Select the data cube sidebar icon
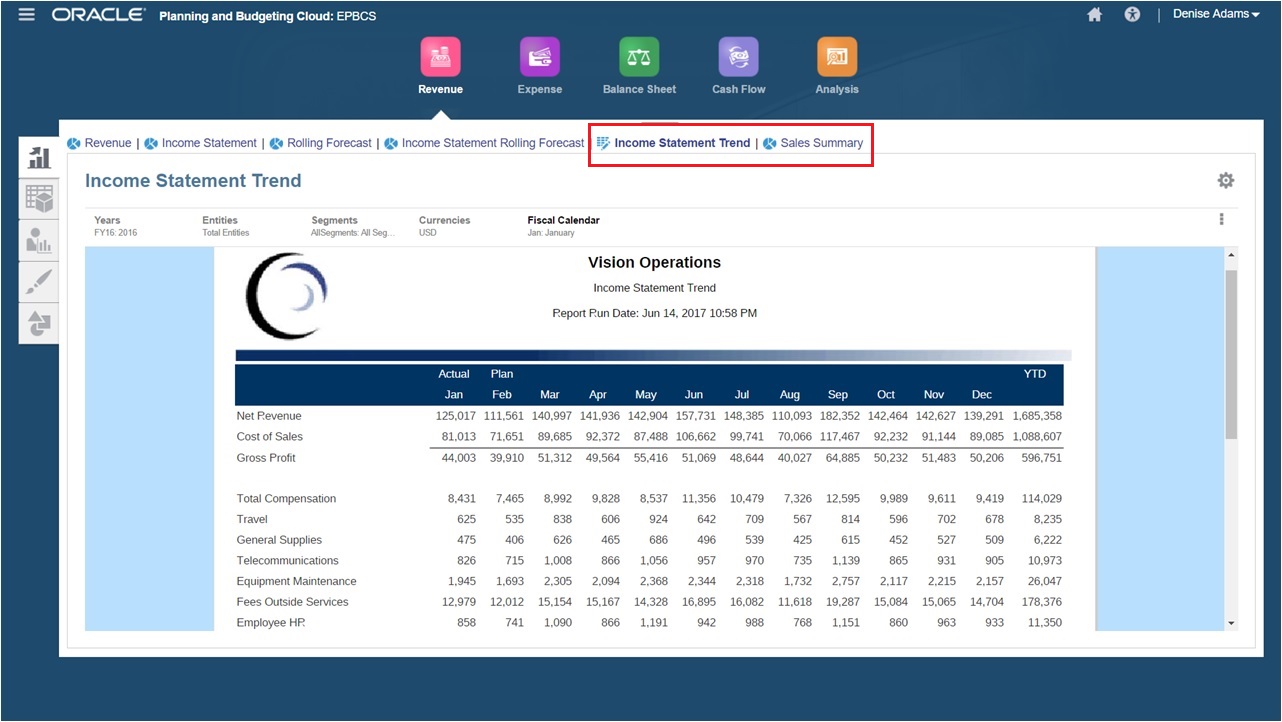Viewport: 1282px width, 722px height. 39,199
